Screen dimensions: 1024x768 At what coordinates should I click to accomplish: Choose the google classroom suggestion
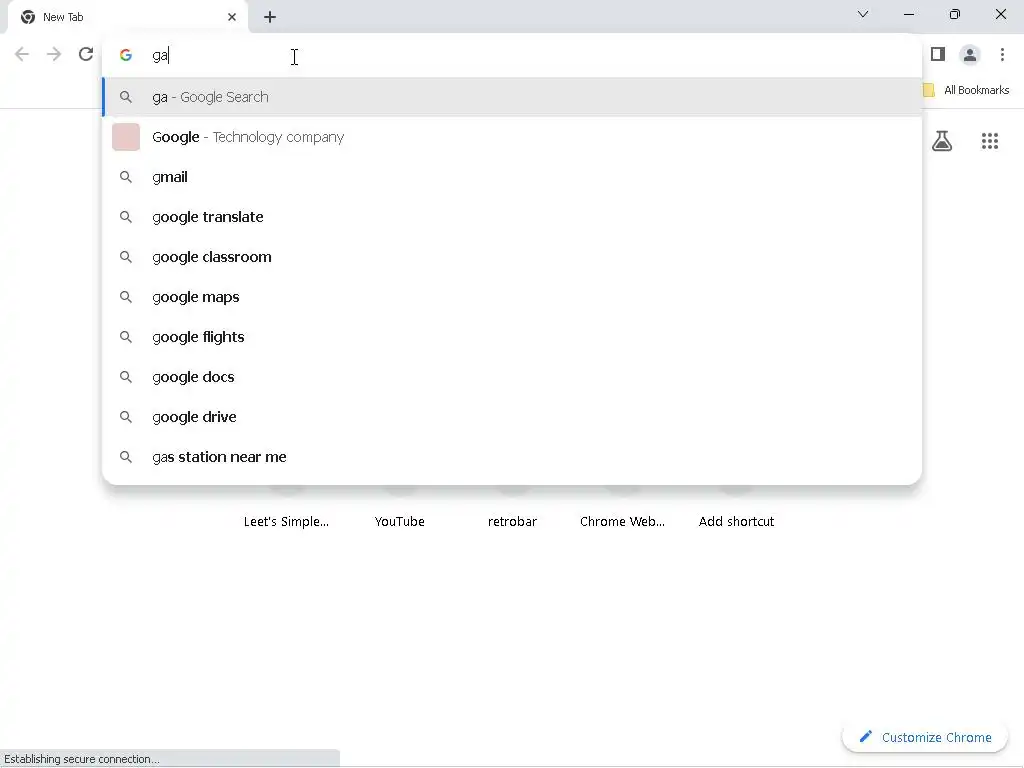(x=512, y=257)
